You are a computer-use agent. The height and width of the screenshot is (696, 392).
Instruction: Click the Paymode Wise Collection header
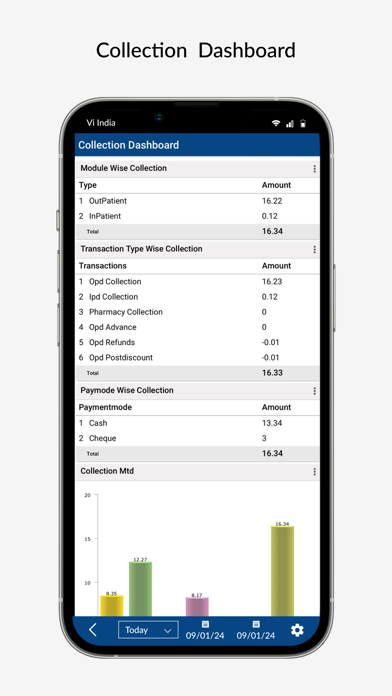click(198, 391)
